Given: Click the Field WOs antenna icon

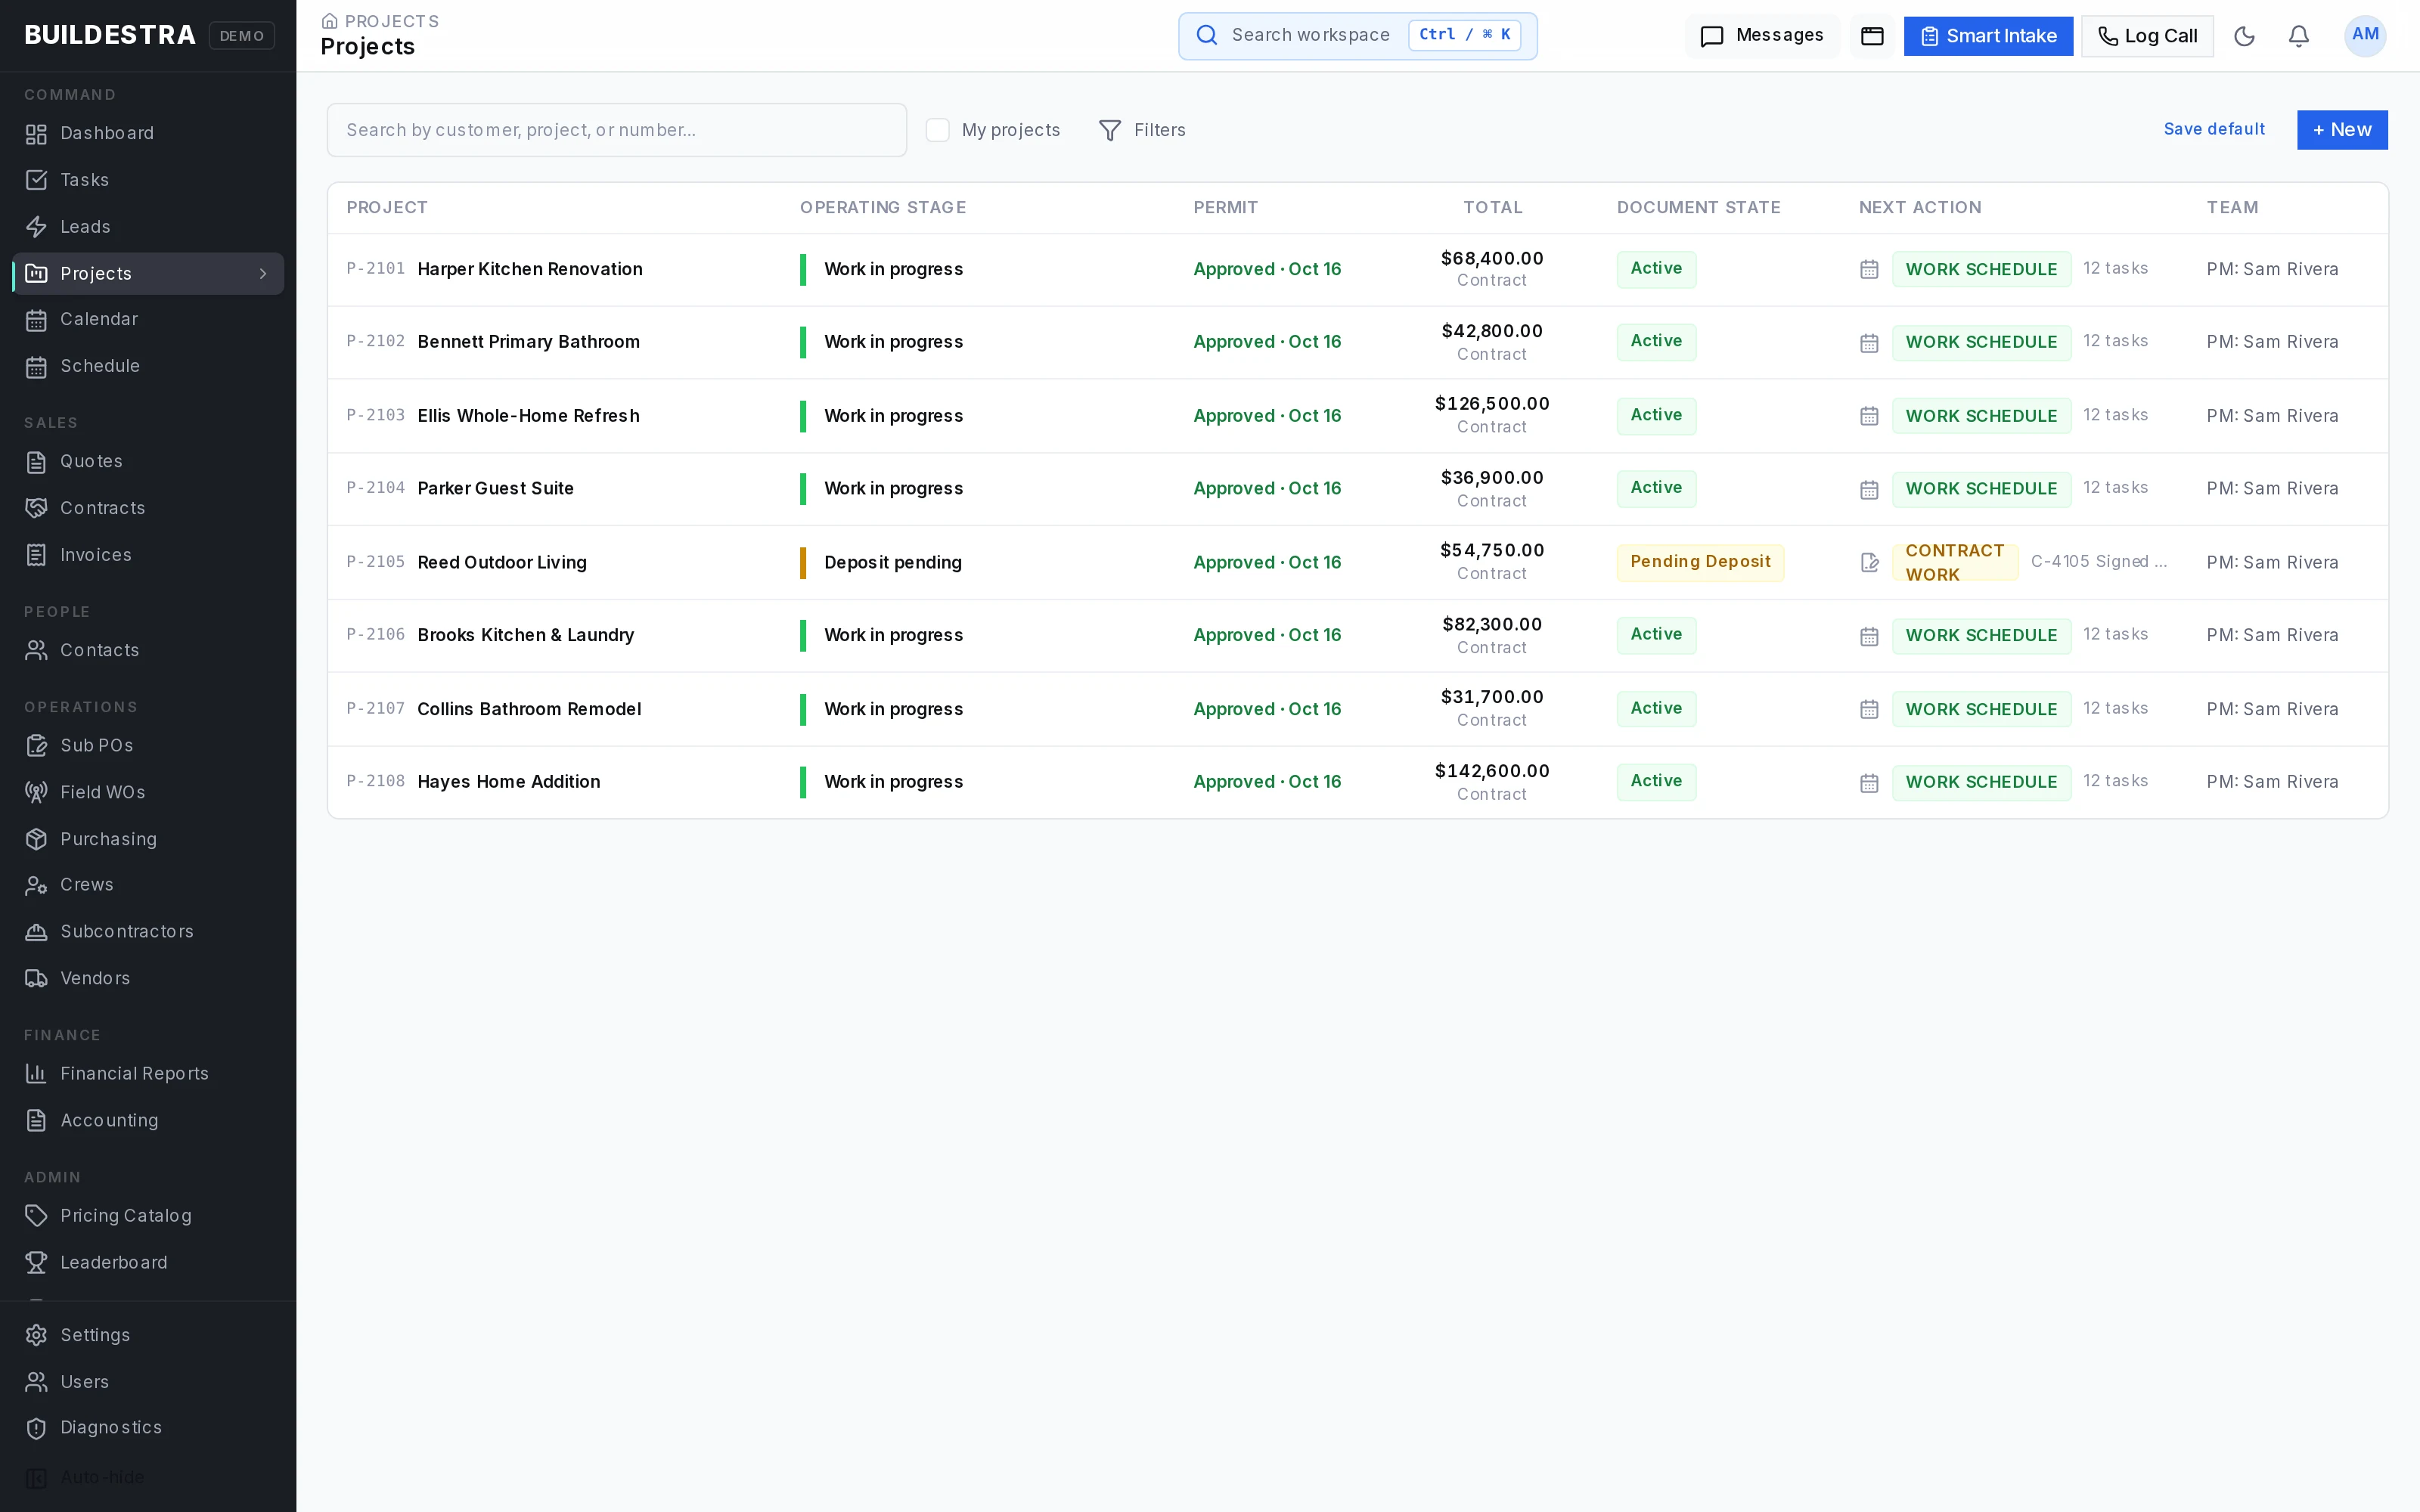Looking at the screenshot, I should click(36, 792).
